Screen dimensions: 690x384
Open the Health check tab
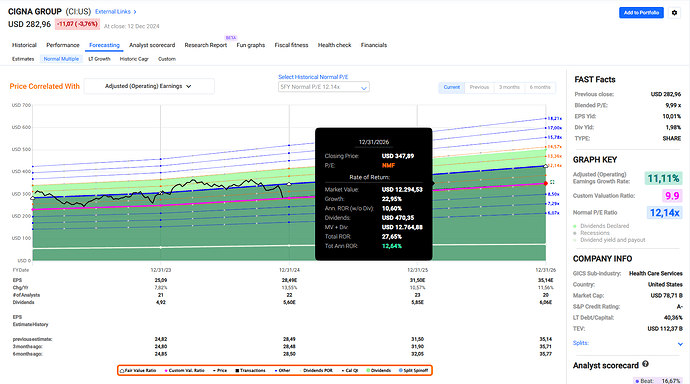point(334,45)
